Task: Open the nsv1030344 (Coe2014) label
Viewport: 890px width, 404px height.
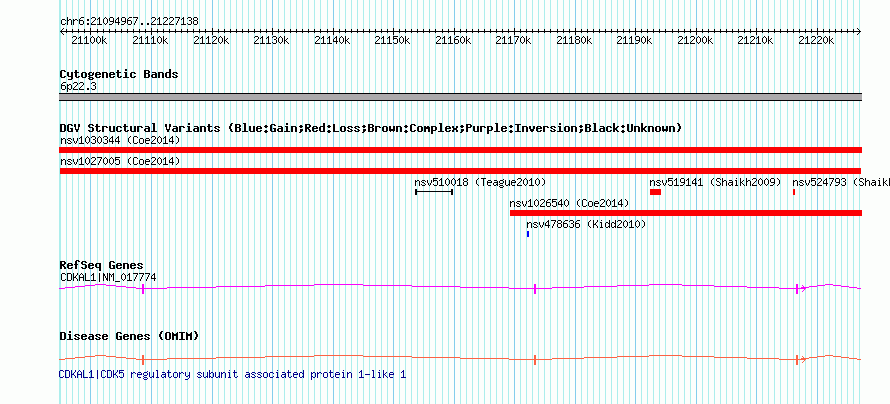Action: (x=120, y=140)
